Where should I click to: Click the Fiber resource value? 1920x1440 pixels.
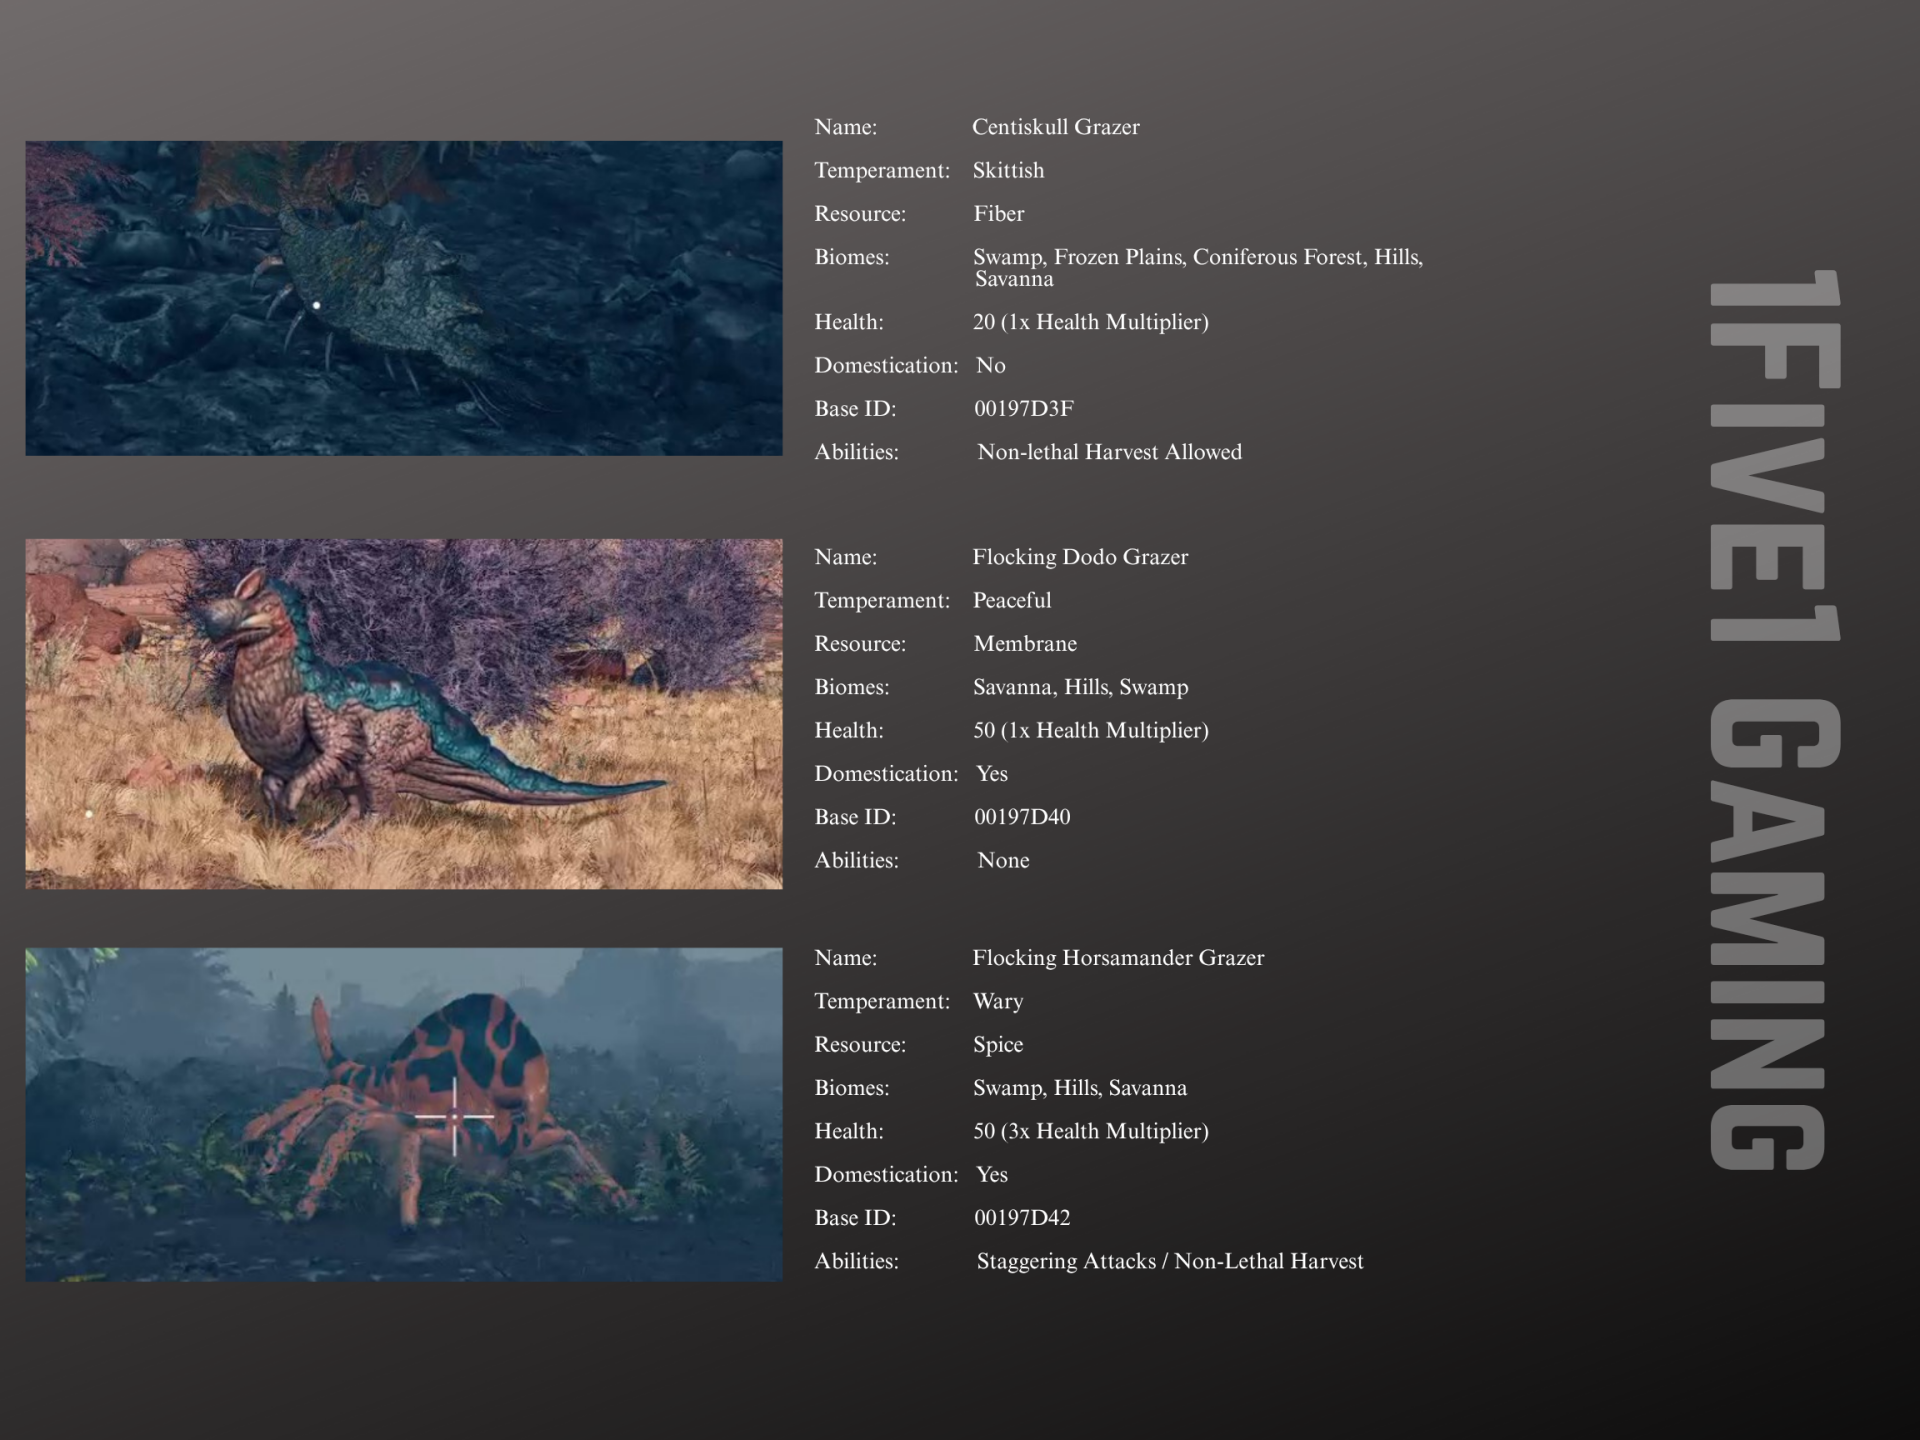point(999,214)
